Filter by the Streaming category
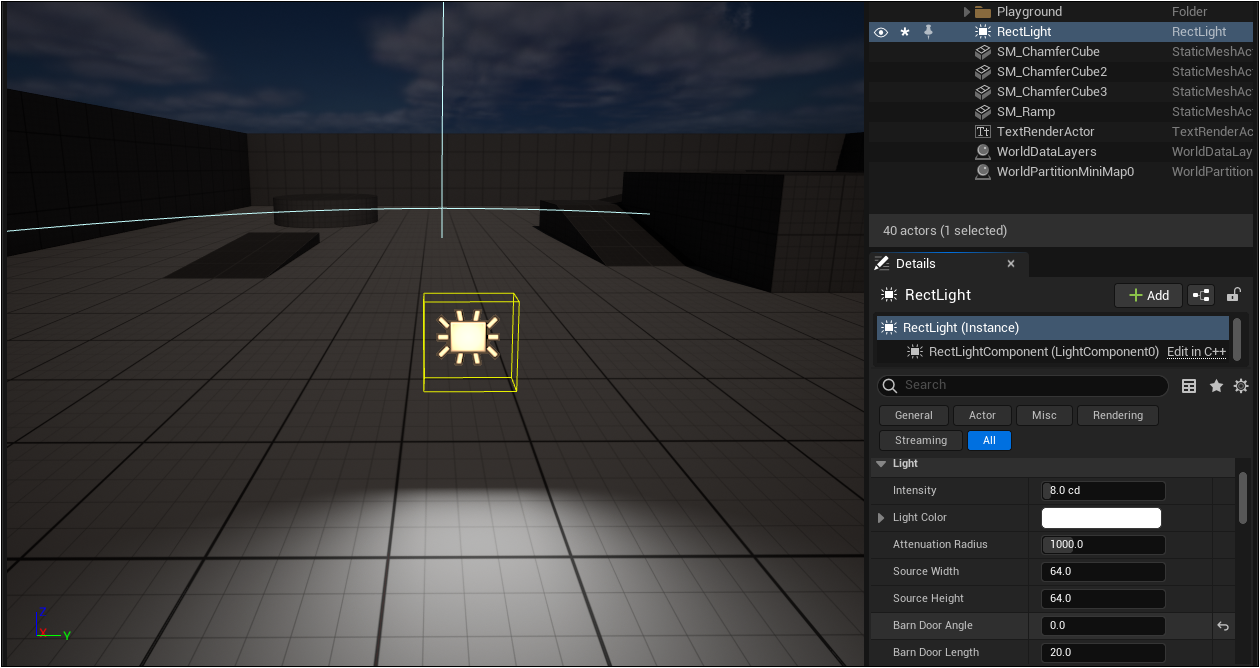This screenshot has width=1260, height=668. 921,440
